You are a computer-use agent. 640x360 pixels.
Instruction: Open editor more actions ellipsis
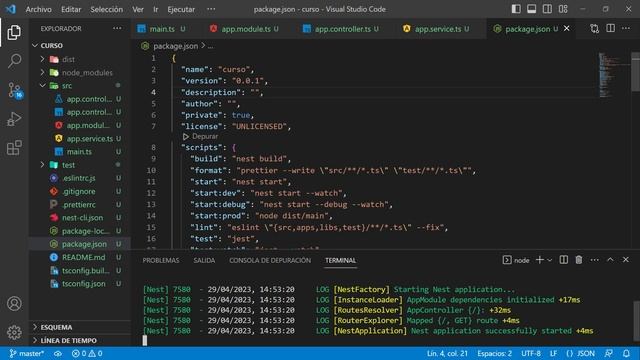click(x=626, y=28)
